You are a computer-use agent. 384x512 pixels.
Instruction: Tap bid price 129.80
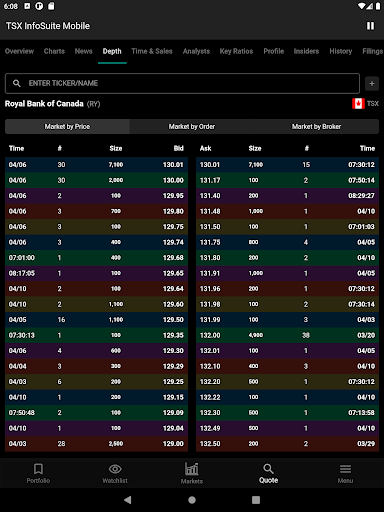point(173,211)
